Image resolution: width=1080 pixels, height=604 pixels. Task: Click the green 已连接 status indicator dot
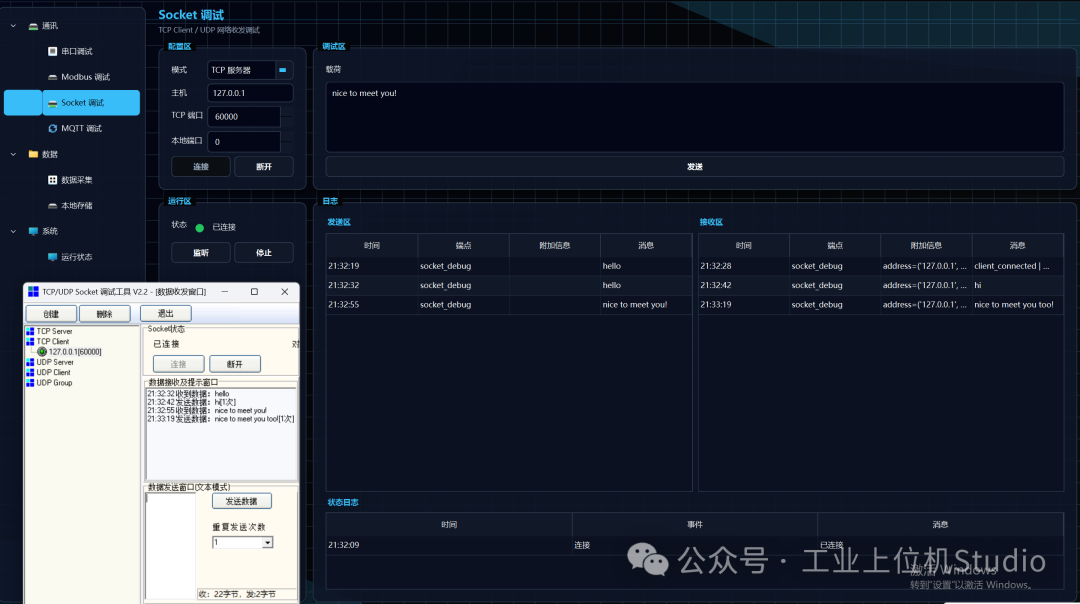(x=200, y=227)
